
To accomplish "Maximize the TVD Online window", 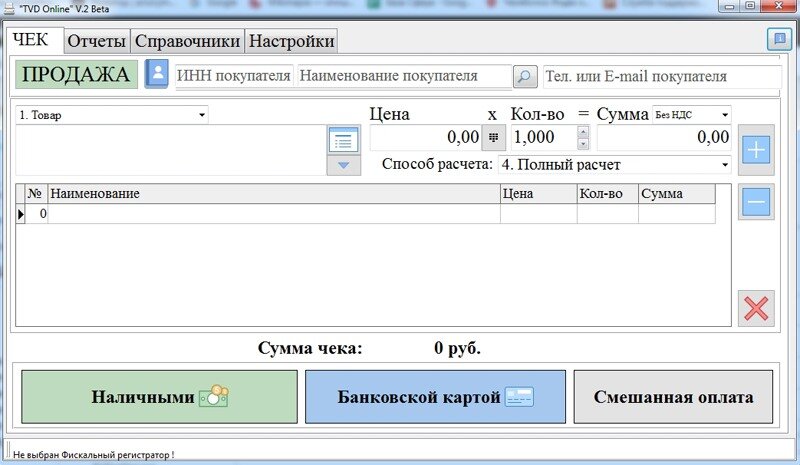I will (x=750, y=7).
